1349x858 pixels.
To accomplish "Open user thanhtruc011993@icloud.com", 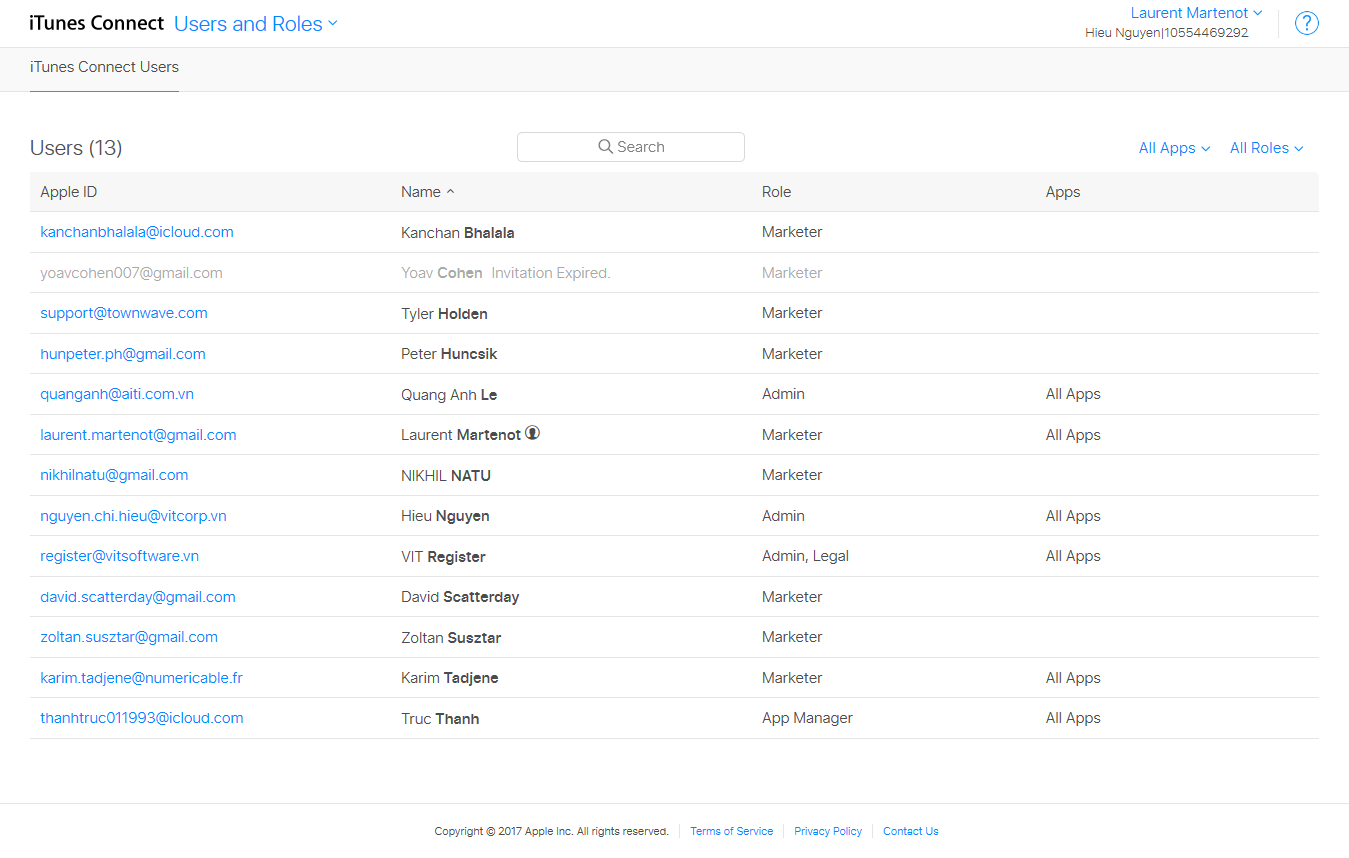I will point(142,718).
